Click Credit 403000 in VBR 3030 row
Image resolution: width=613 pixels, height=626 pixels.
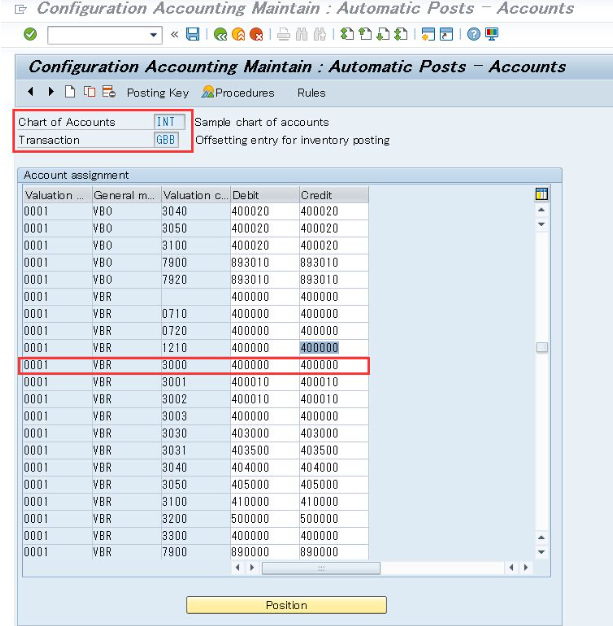pyautogui.click(x=334, y=433)
